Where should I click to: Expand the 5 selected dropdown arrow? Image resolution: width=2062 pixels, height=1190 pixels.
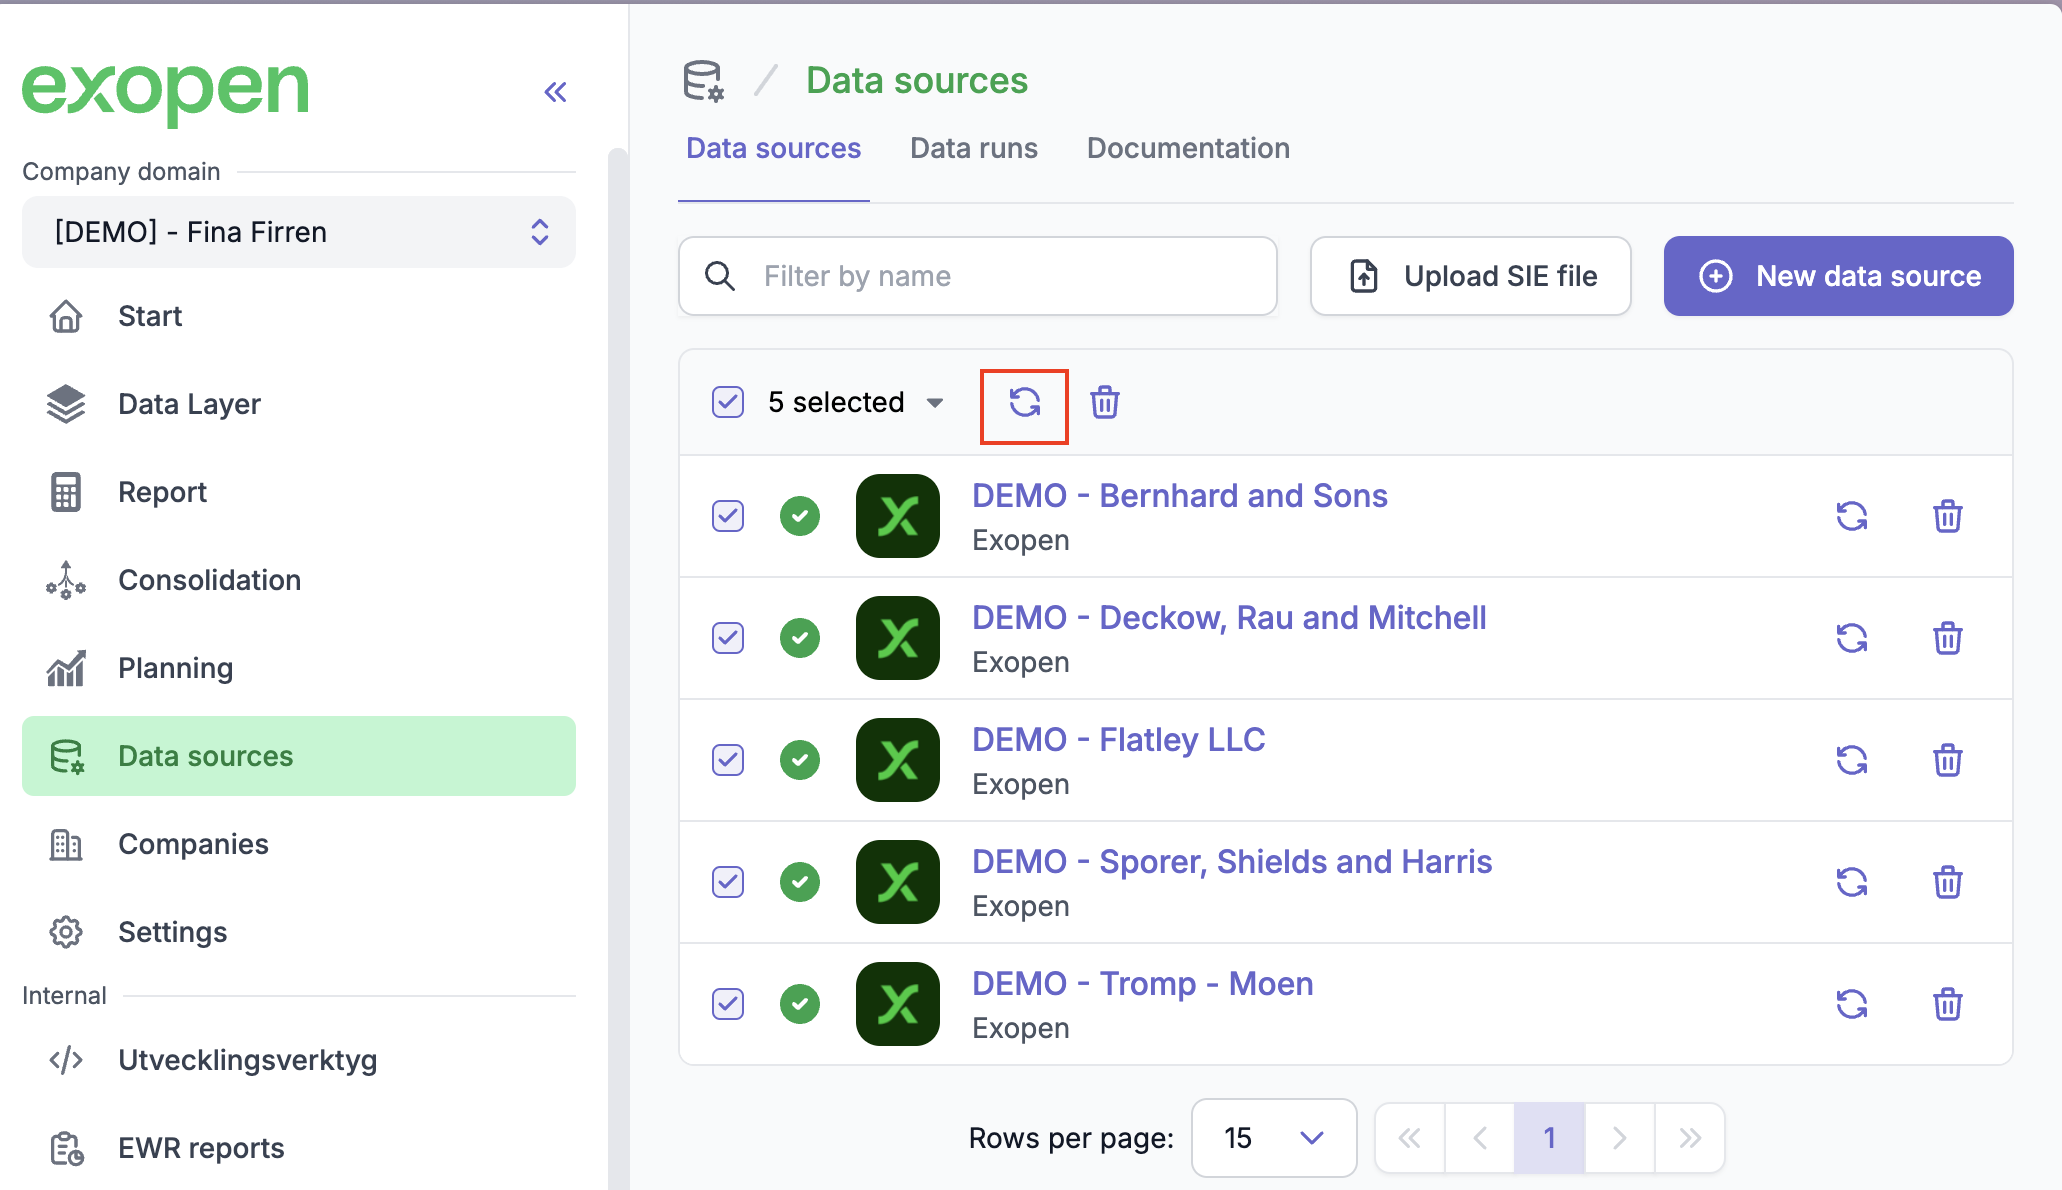935,403
